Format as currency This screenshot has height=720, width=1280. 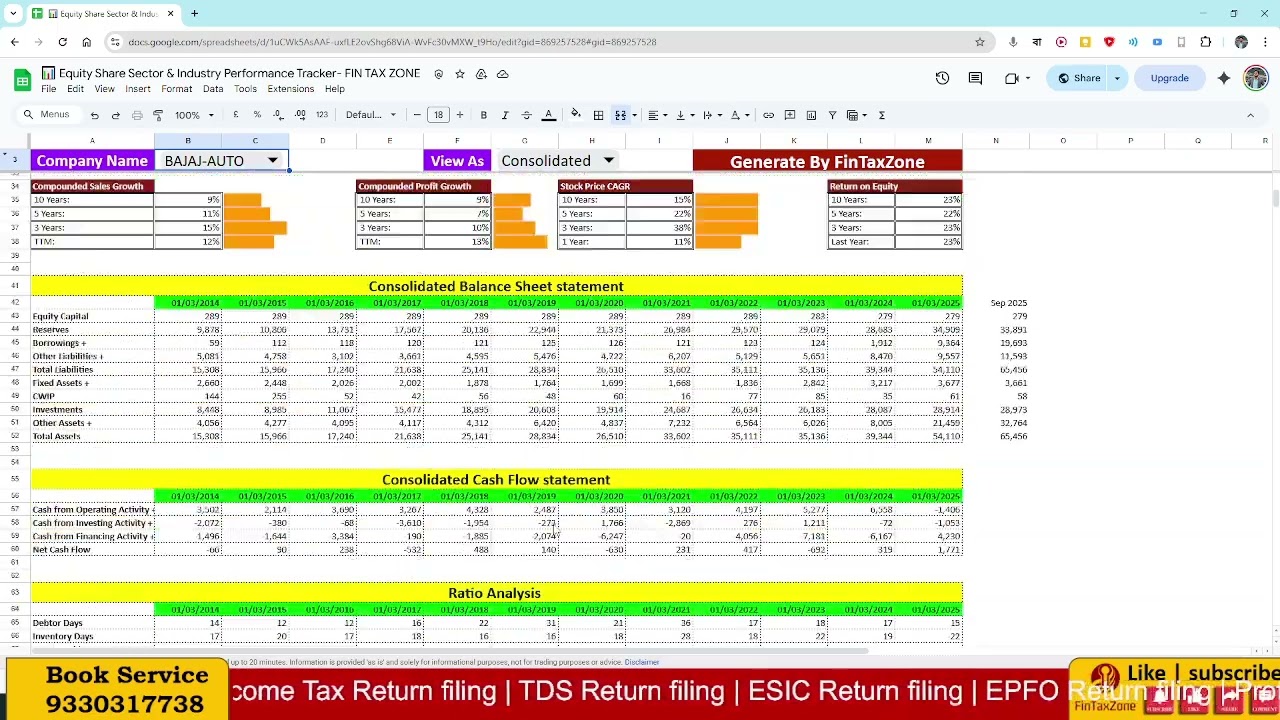[236, 115]
